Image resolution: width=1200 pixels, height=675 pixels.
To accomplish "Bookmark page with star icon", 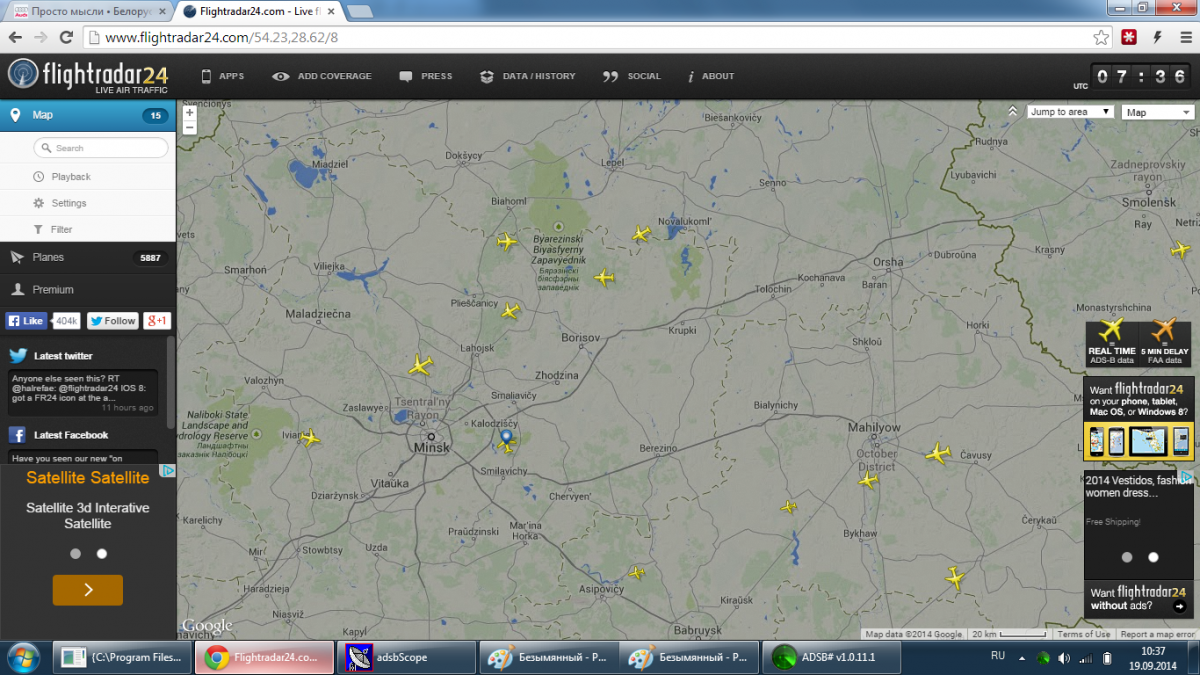I will coord(1101,37).
